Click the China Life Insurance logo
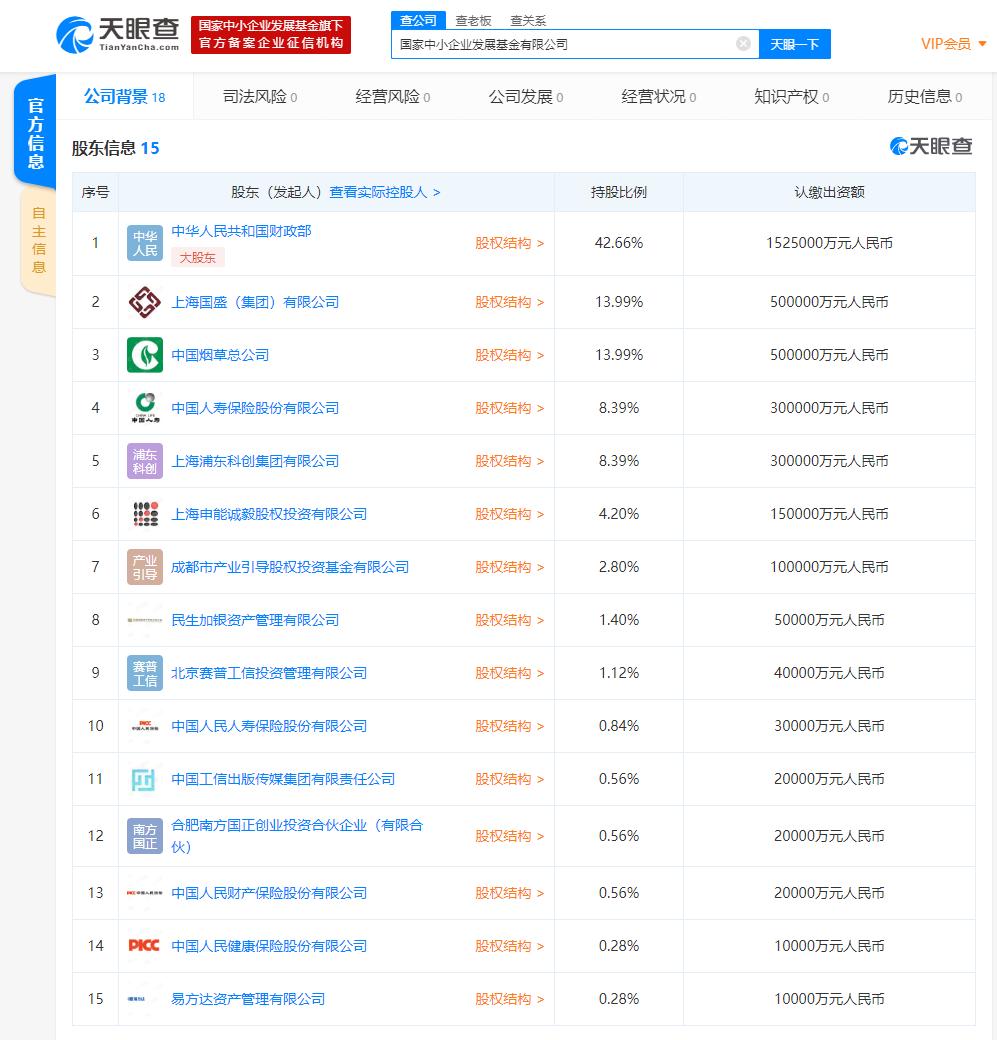Viewport: 997px width, 1040px height. (145, 408)
